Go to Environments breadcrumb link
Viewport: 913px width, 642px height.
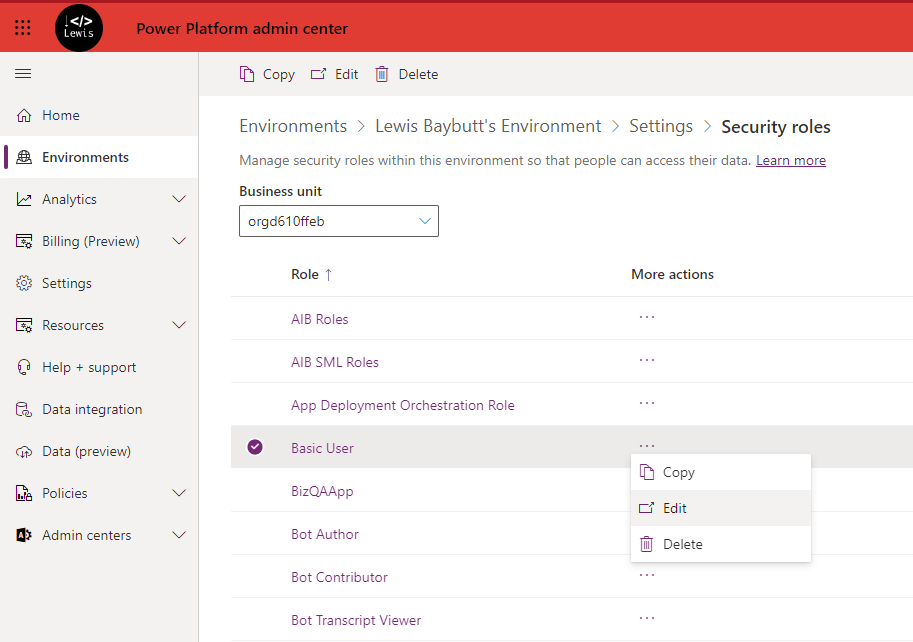[x=293, y=126]
